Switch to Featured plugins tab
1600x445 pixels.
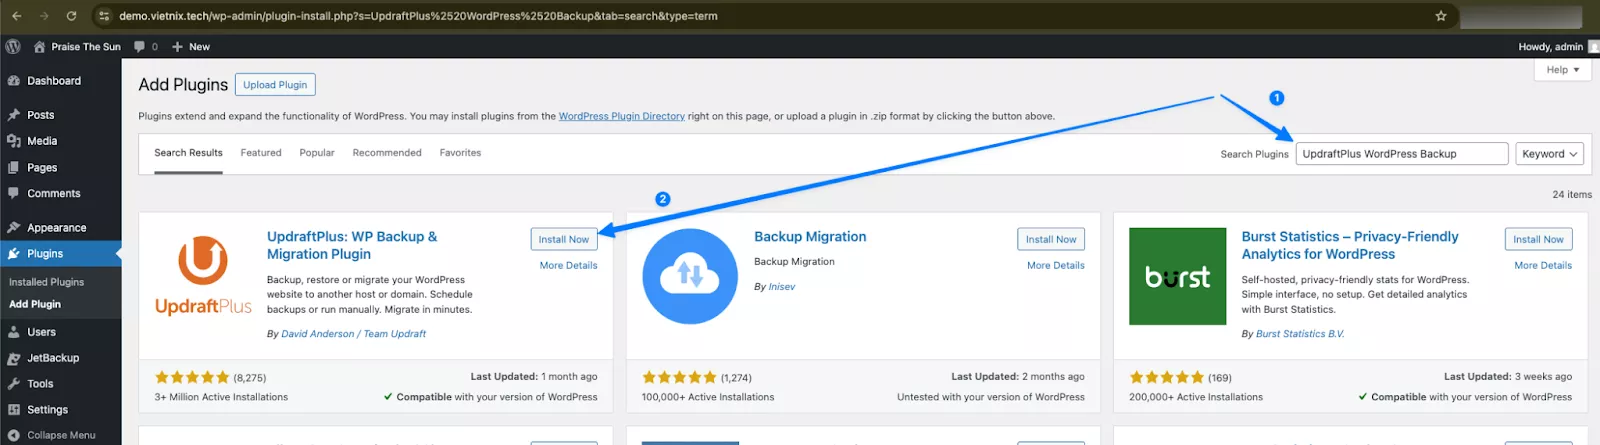(261, 153)
